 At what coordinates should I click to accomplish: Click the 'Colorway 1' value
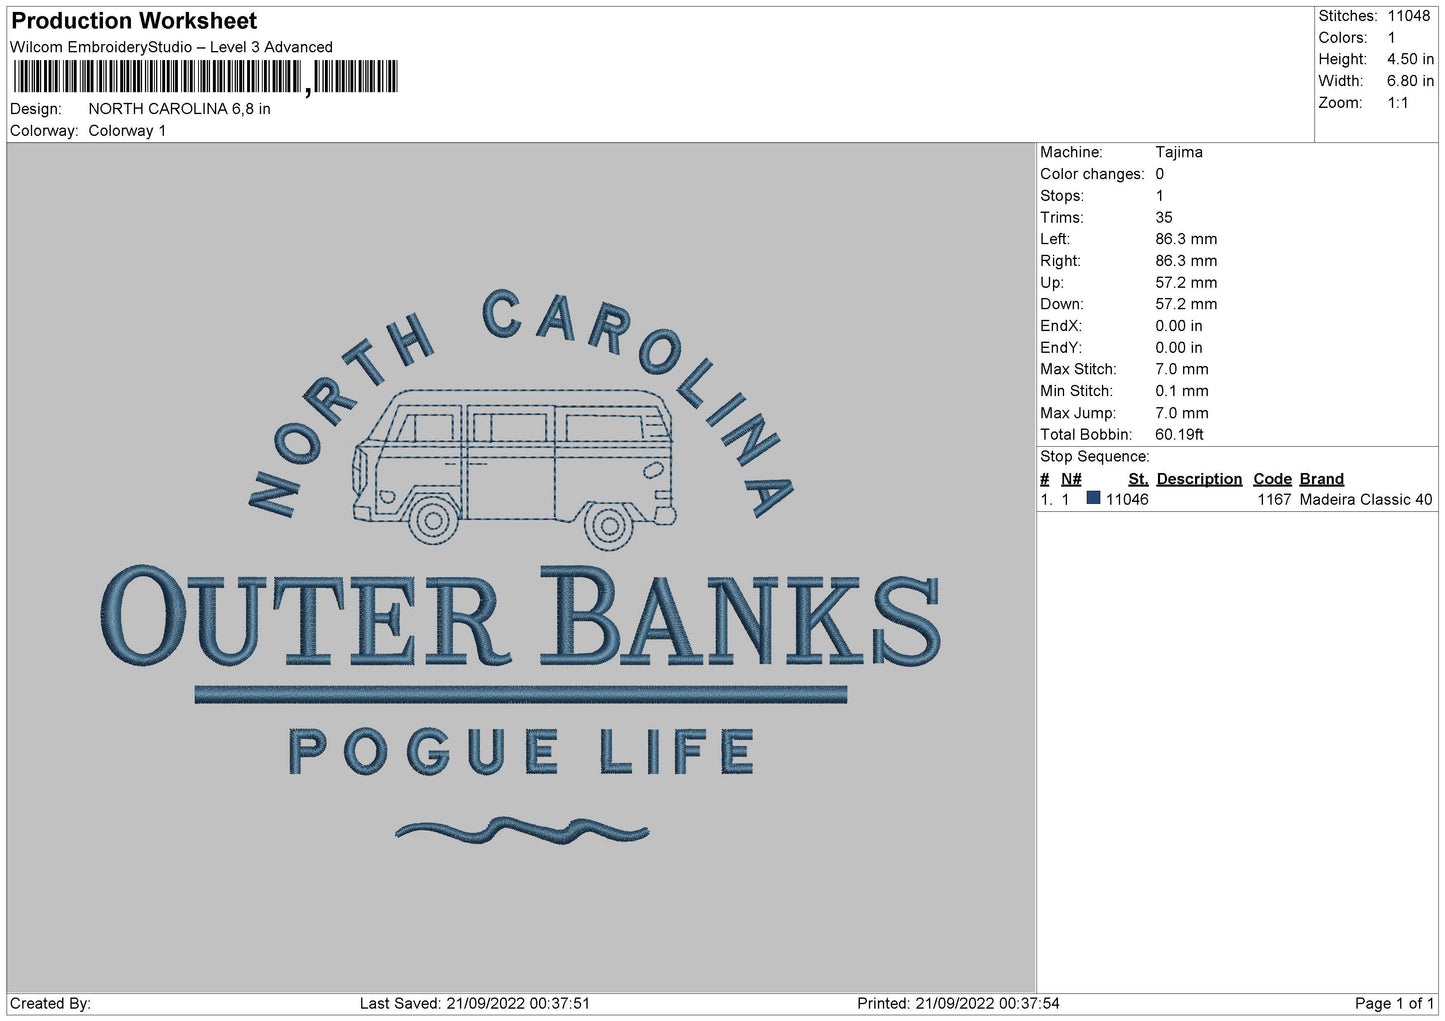click(127, 131)
